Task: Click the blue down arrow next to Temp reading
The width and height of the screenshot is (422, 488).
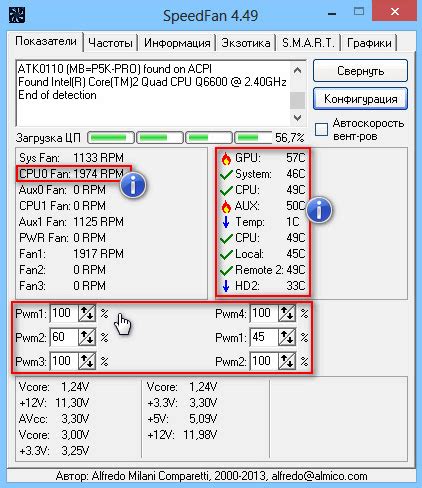Action: (226, 222)
